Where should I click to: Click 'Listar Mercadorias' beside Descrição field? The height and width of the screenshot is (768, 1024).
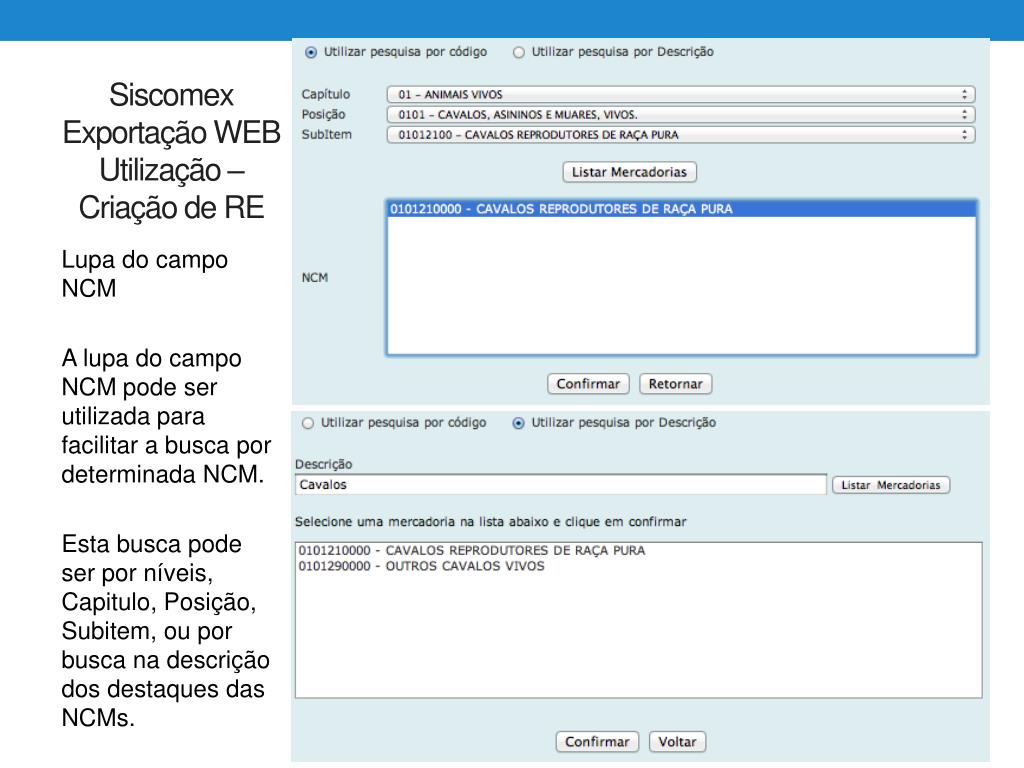coord(891,485)
